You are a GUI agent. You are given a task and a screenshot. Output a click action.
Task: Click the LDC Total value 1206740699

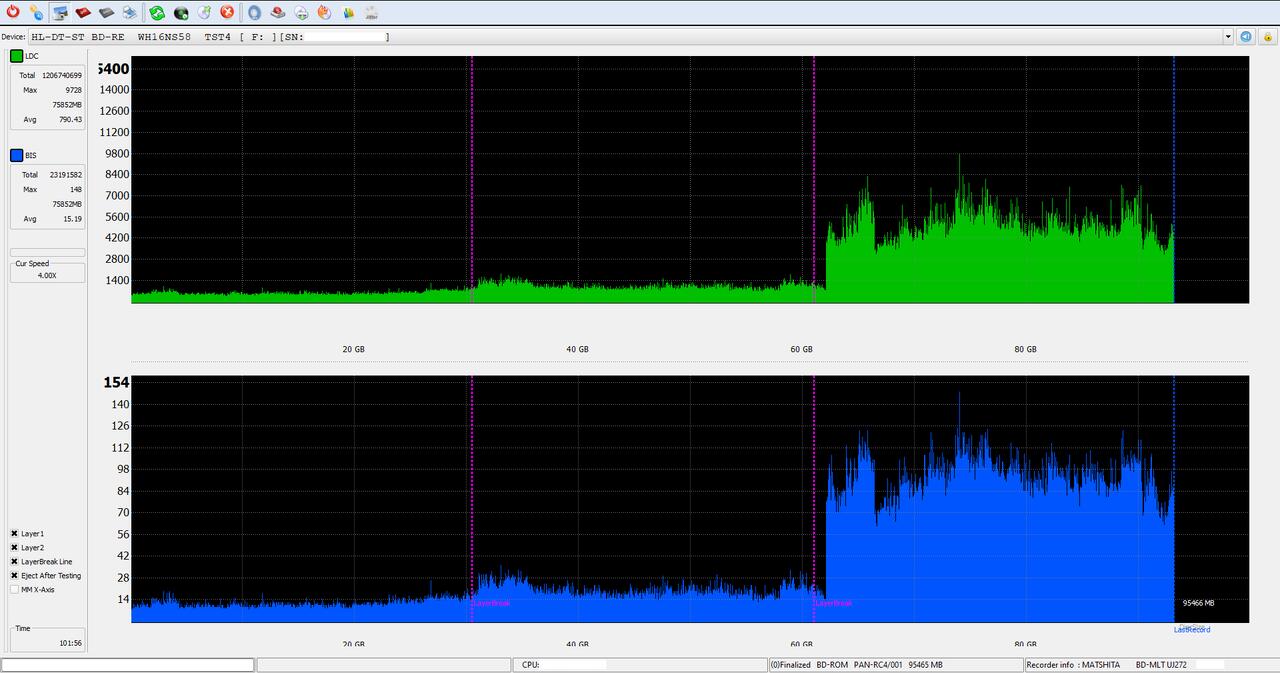point(62,76)
